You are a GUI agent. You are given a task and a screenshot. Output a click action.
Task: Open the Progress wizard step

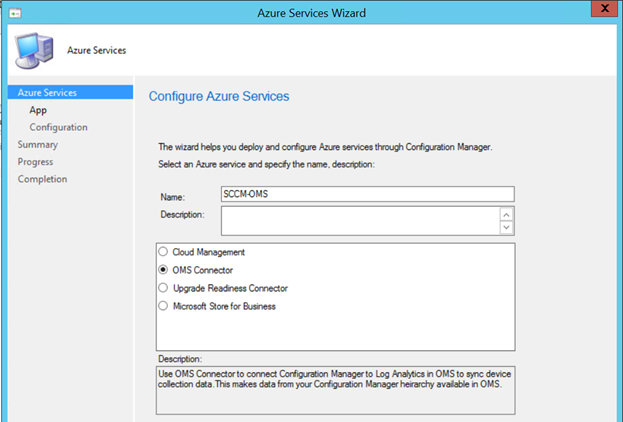click(x=35, y=162)
